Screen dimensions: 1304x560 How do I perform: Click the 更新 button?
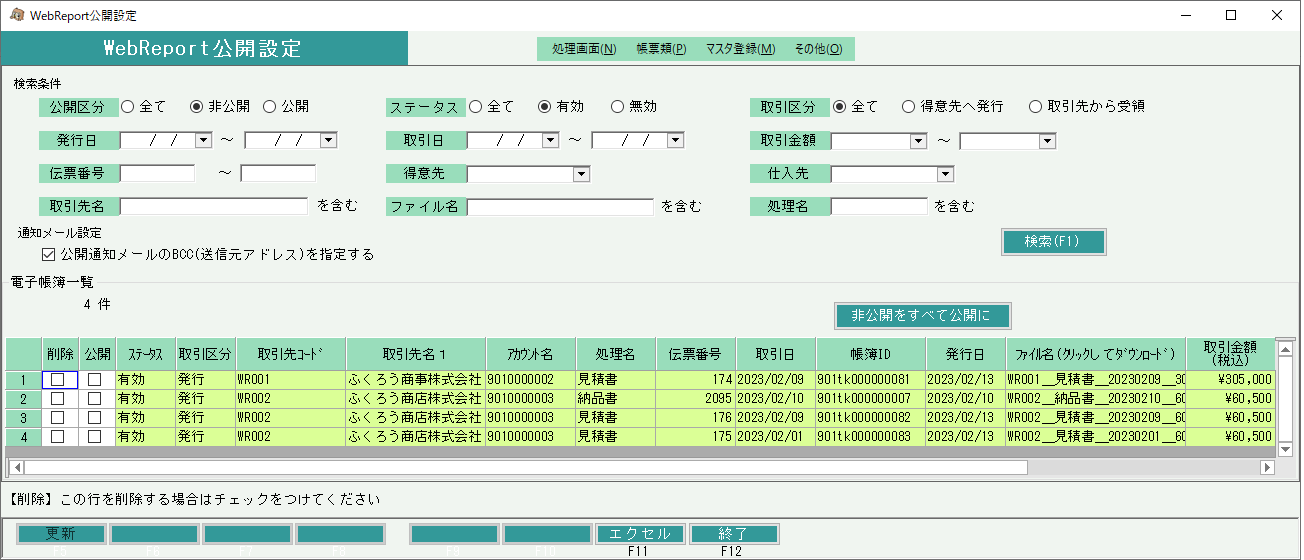coord(60,534)
